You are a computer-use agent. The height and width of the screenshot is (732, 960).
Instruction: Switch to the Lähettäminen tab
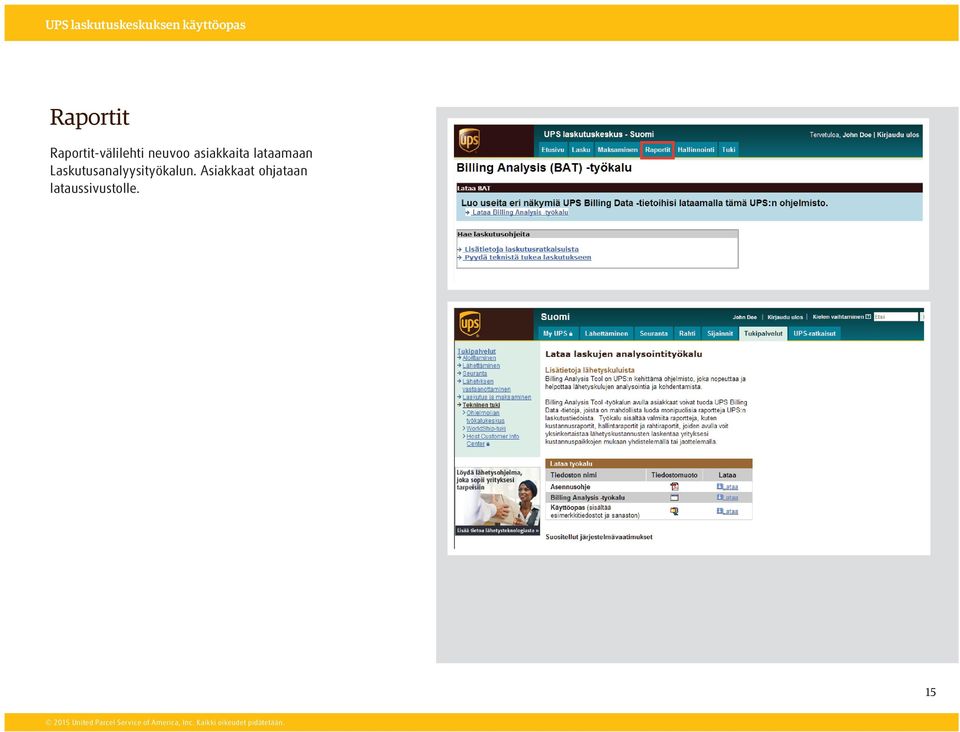point(606,334)
